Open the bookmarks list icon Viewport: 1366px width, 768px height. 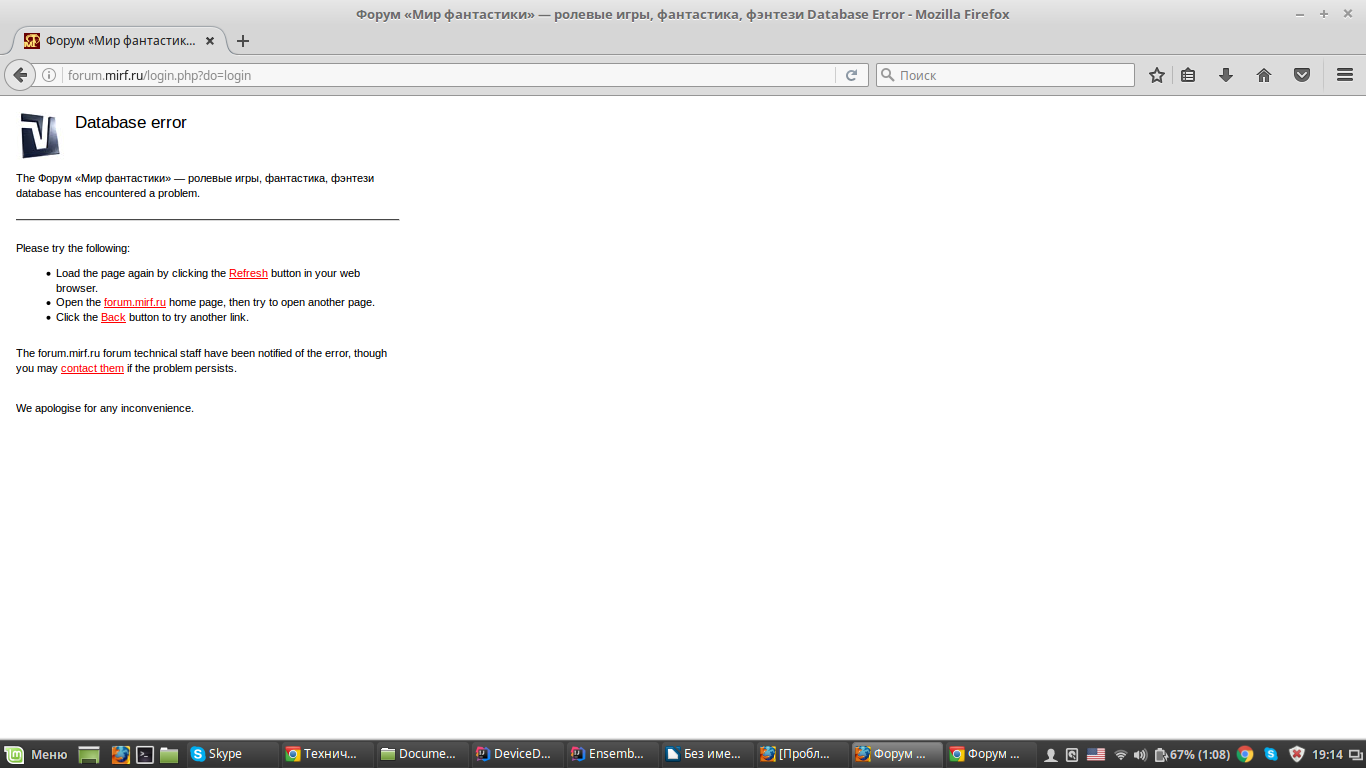(1188, 75)
